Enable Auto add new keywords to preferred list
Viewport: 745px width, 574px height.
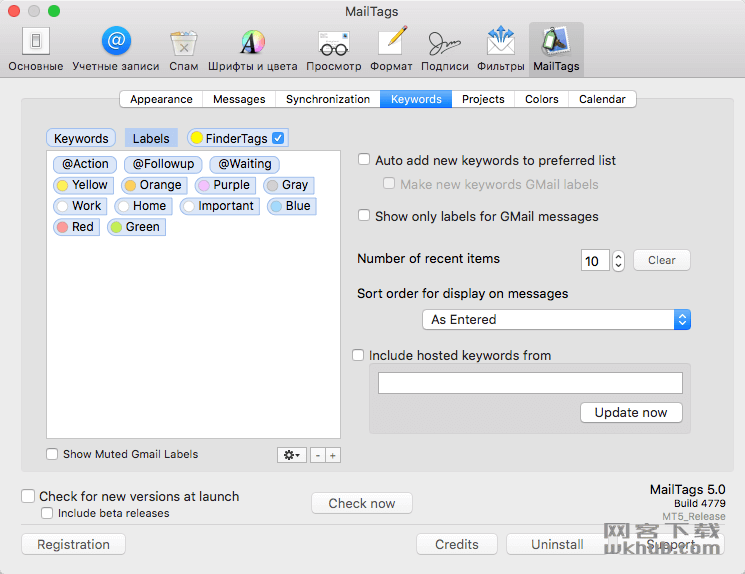(x=364, y=159)
